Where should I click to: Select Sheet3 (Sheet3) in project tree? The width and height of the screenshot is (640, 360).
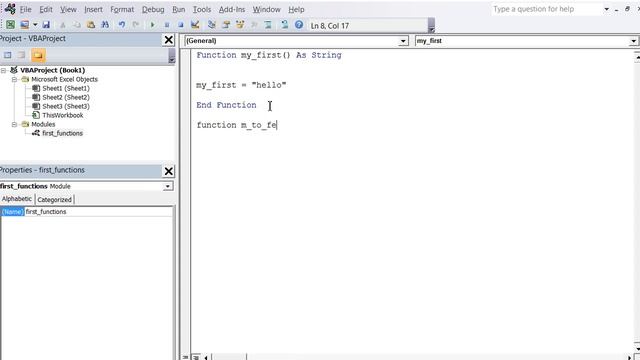(66, 106)
